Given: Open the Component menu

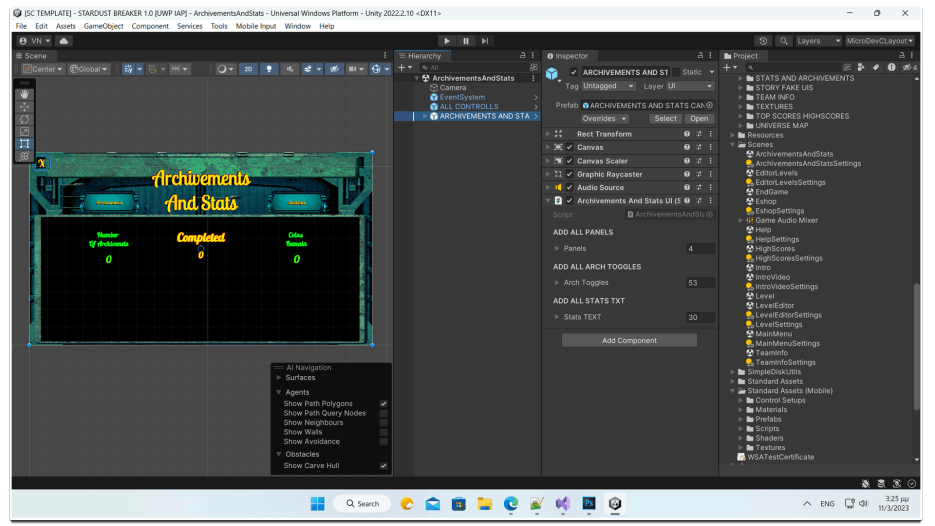Looking at the screenshot, I should (x=150, y=26).
